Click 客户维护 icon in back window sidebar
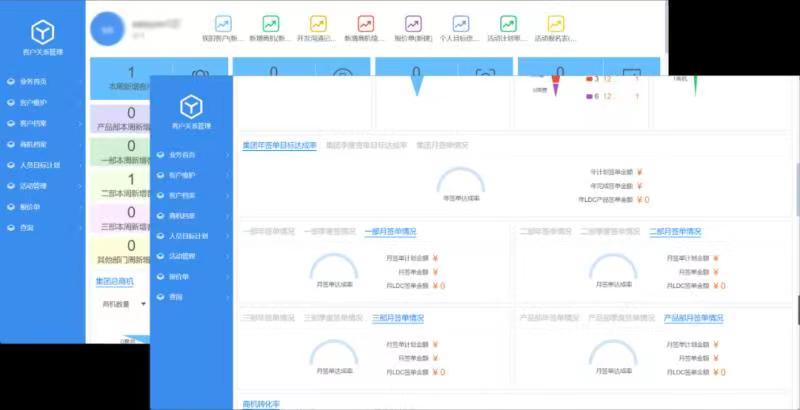 (x=11, y=102)
